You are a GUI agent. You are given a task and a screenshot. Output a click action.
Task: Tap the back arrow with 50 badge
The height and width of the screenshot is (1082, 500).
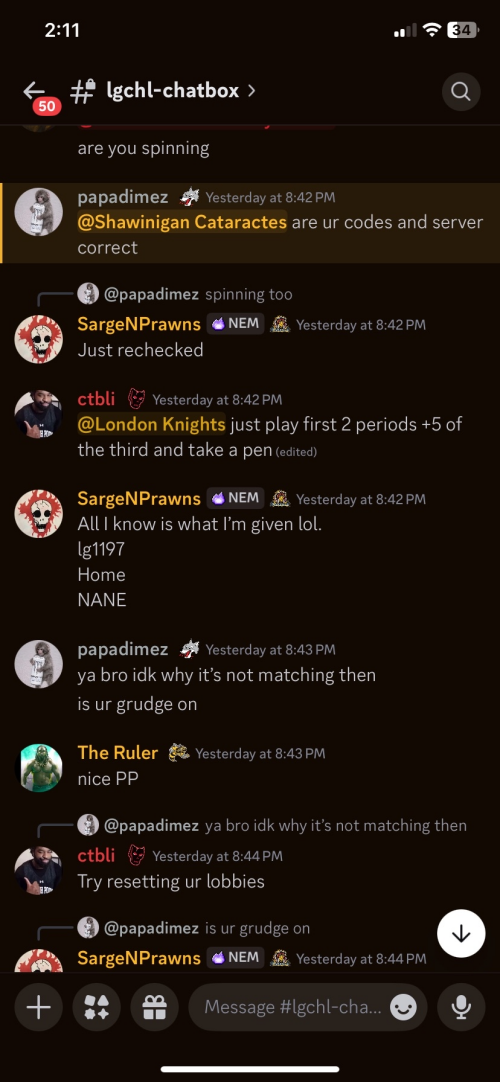[x=37, y=95]
